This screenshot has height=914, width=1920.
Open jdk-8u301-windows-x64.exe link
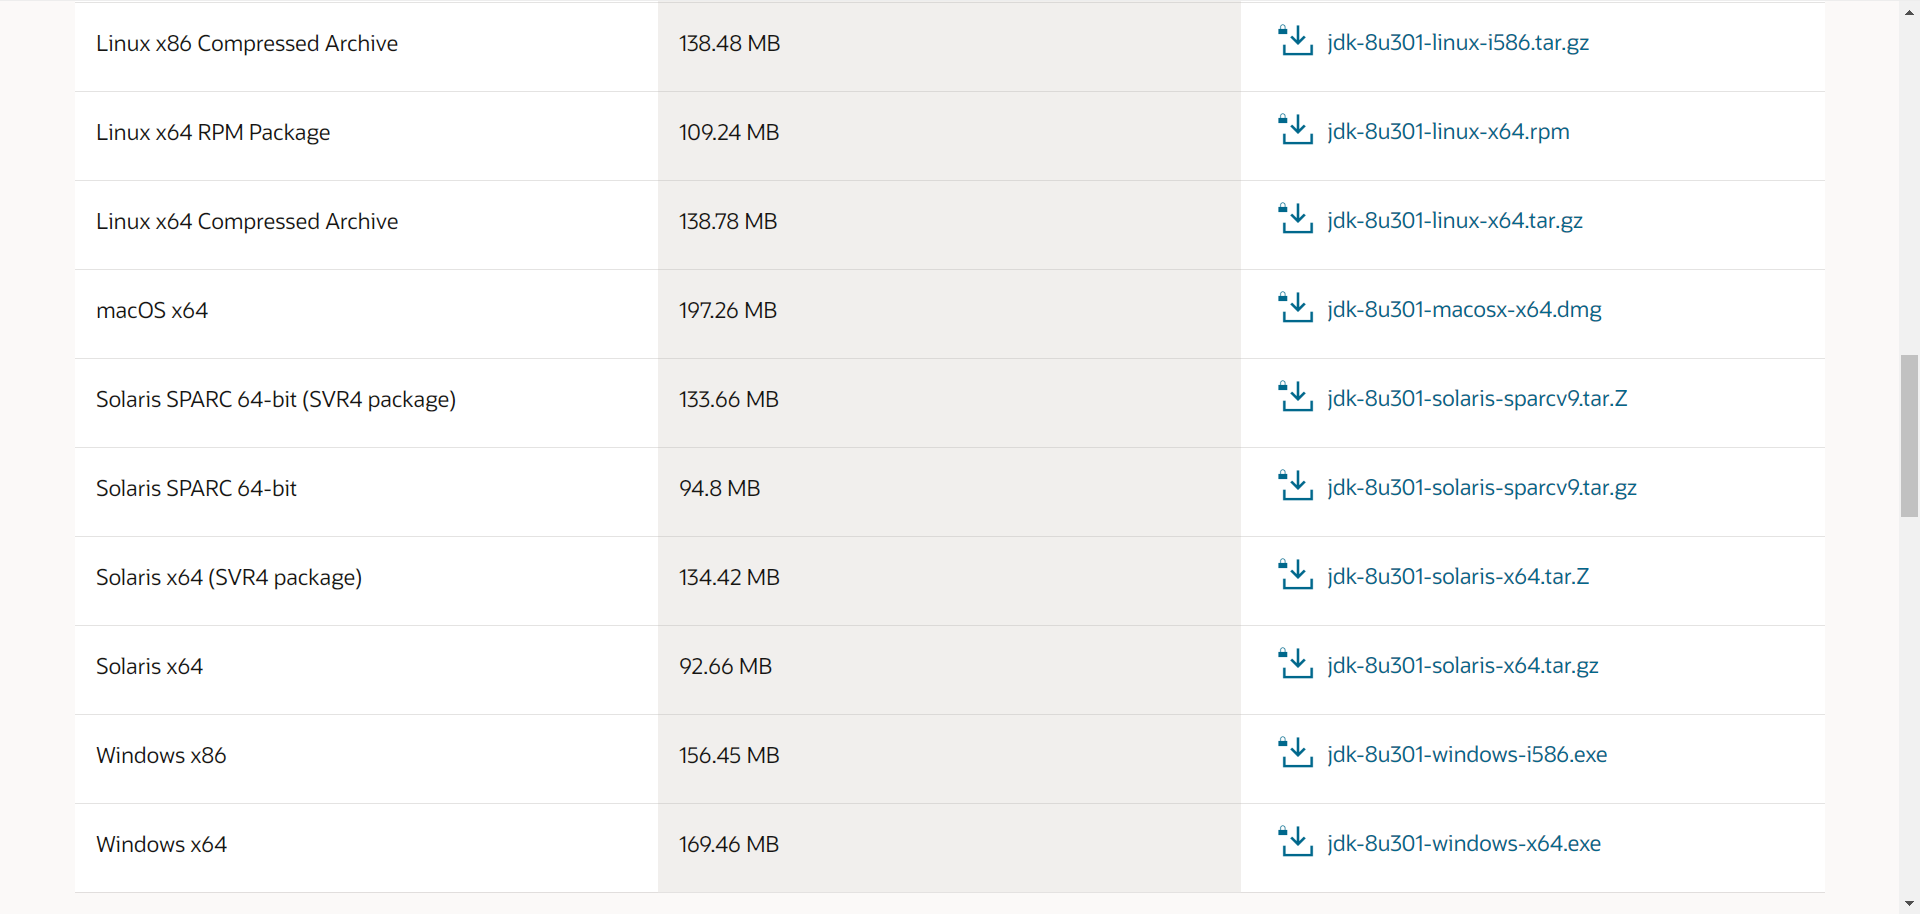coord(1464,843)
